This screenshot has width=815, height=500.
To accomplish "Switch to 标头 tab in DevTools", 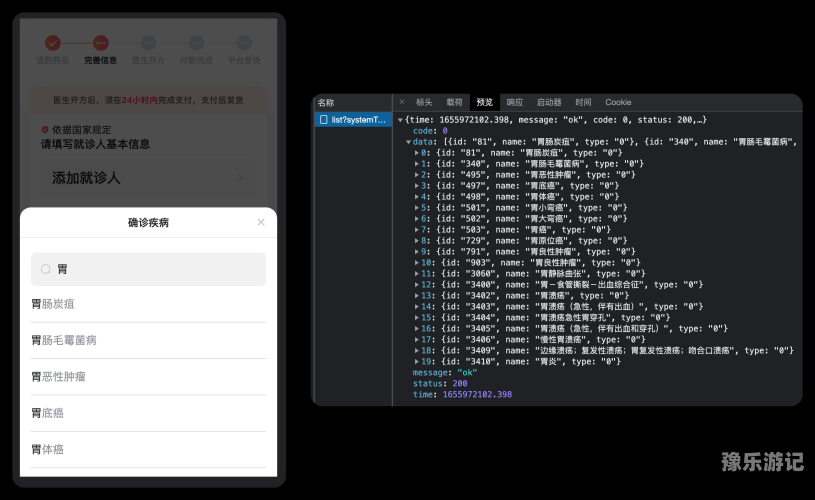I will click(424, 102).
